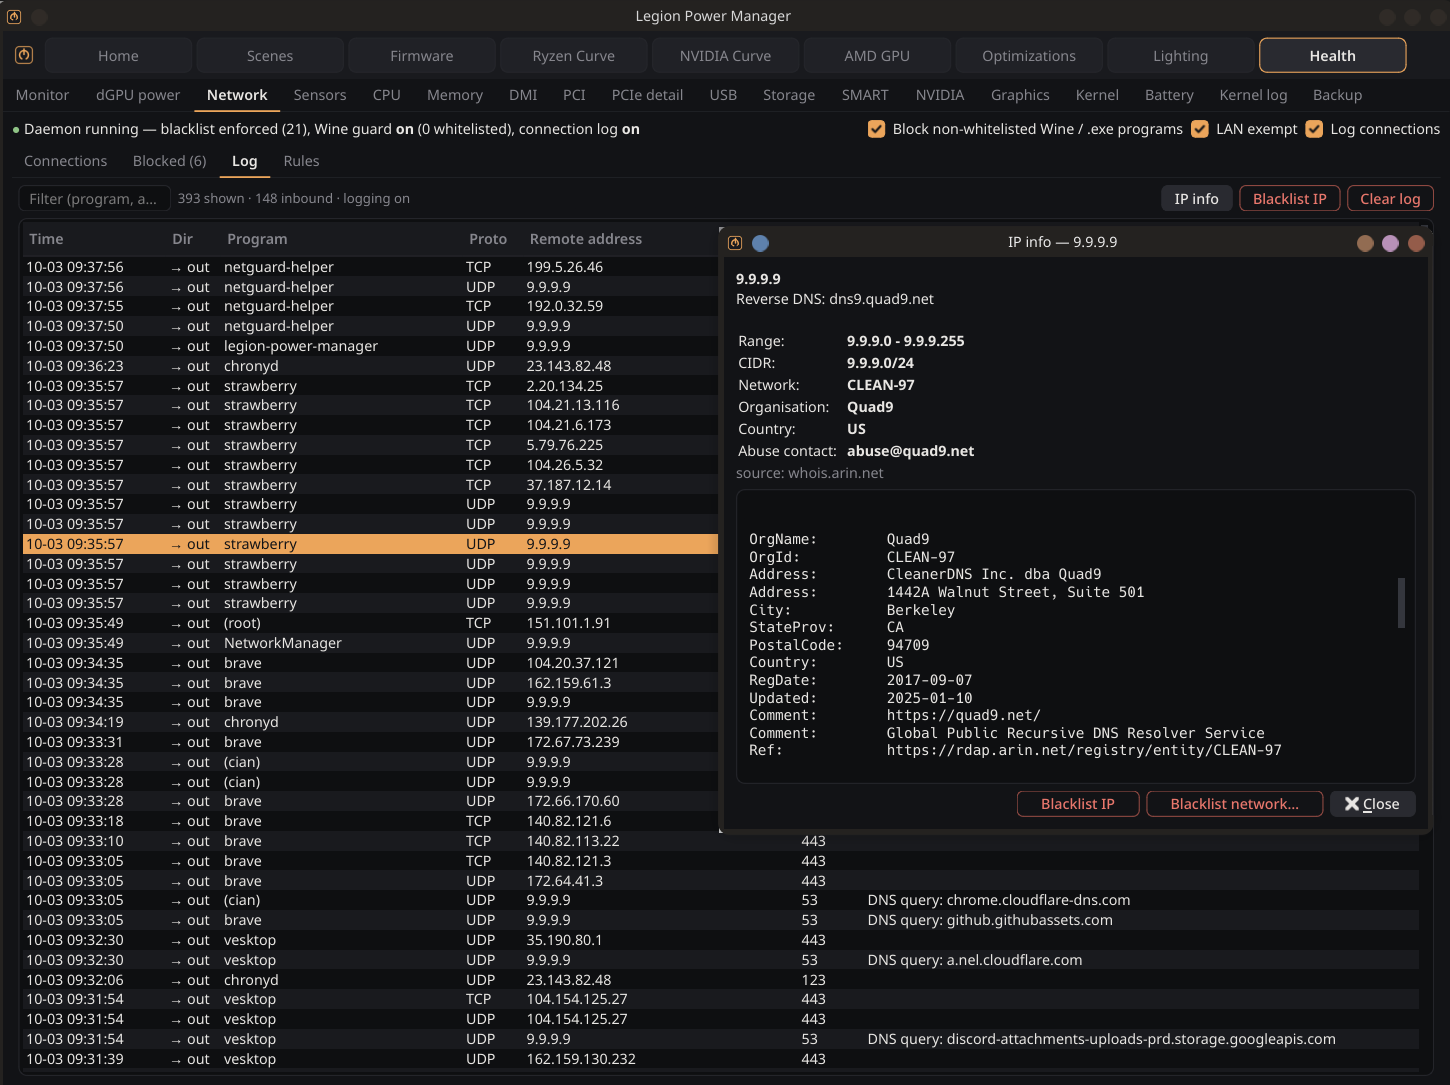Click the blue round button in IP info title bar
This screenshot has height=1085, width=1450.
[x=760, y=243]
